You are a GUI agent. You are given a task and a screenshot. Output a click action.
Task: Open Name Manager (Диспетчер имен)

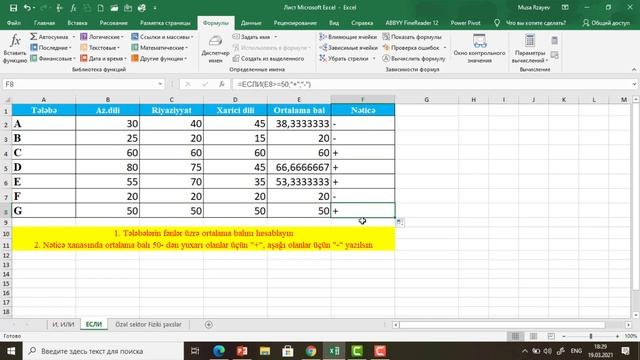tap(215, 49)
